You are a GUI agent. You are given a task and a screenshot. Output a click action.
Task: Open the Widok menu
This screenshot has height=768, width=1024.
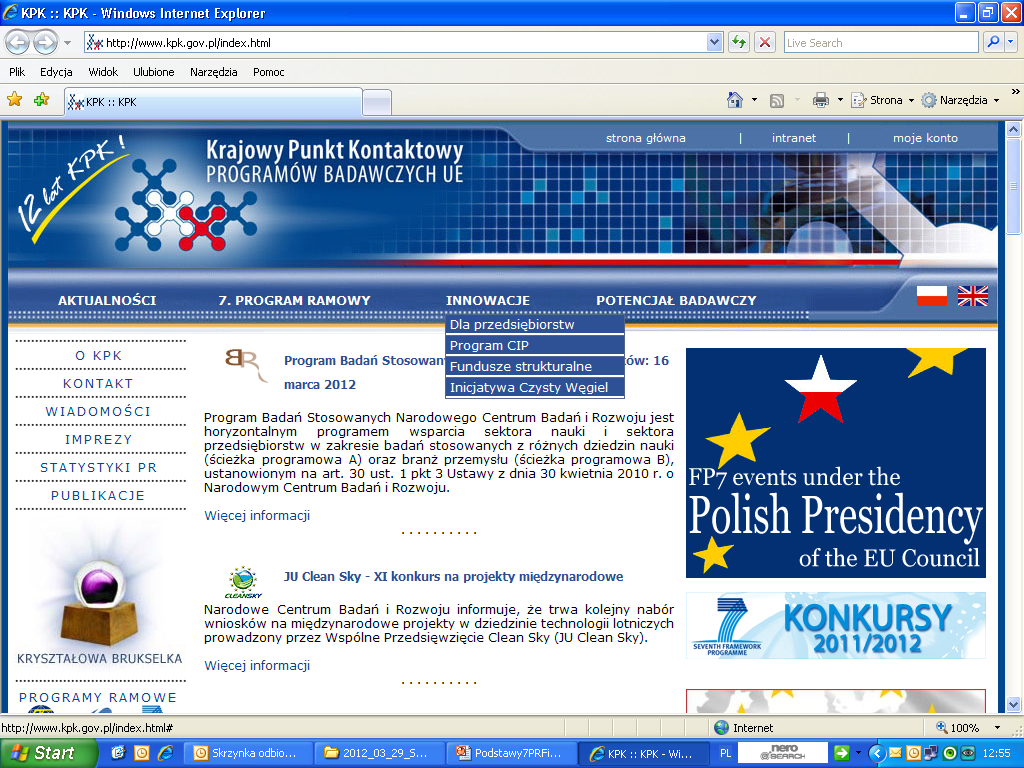[103, 72]
